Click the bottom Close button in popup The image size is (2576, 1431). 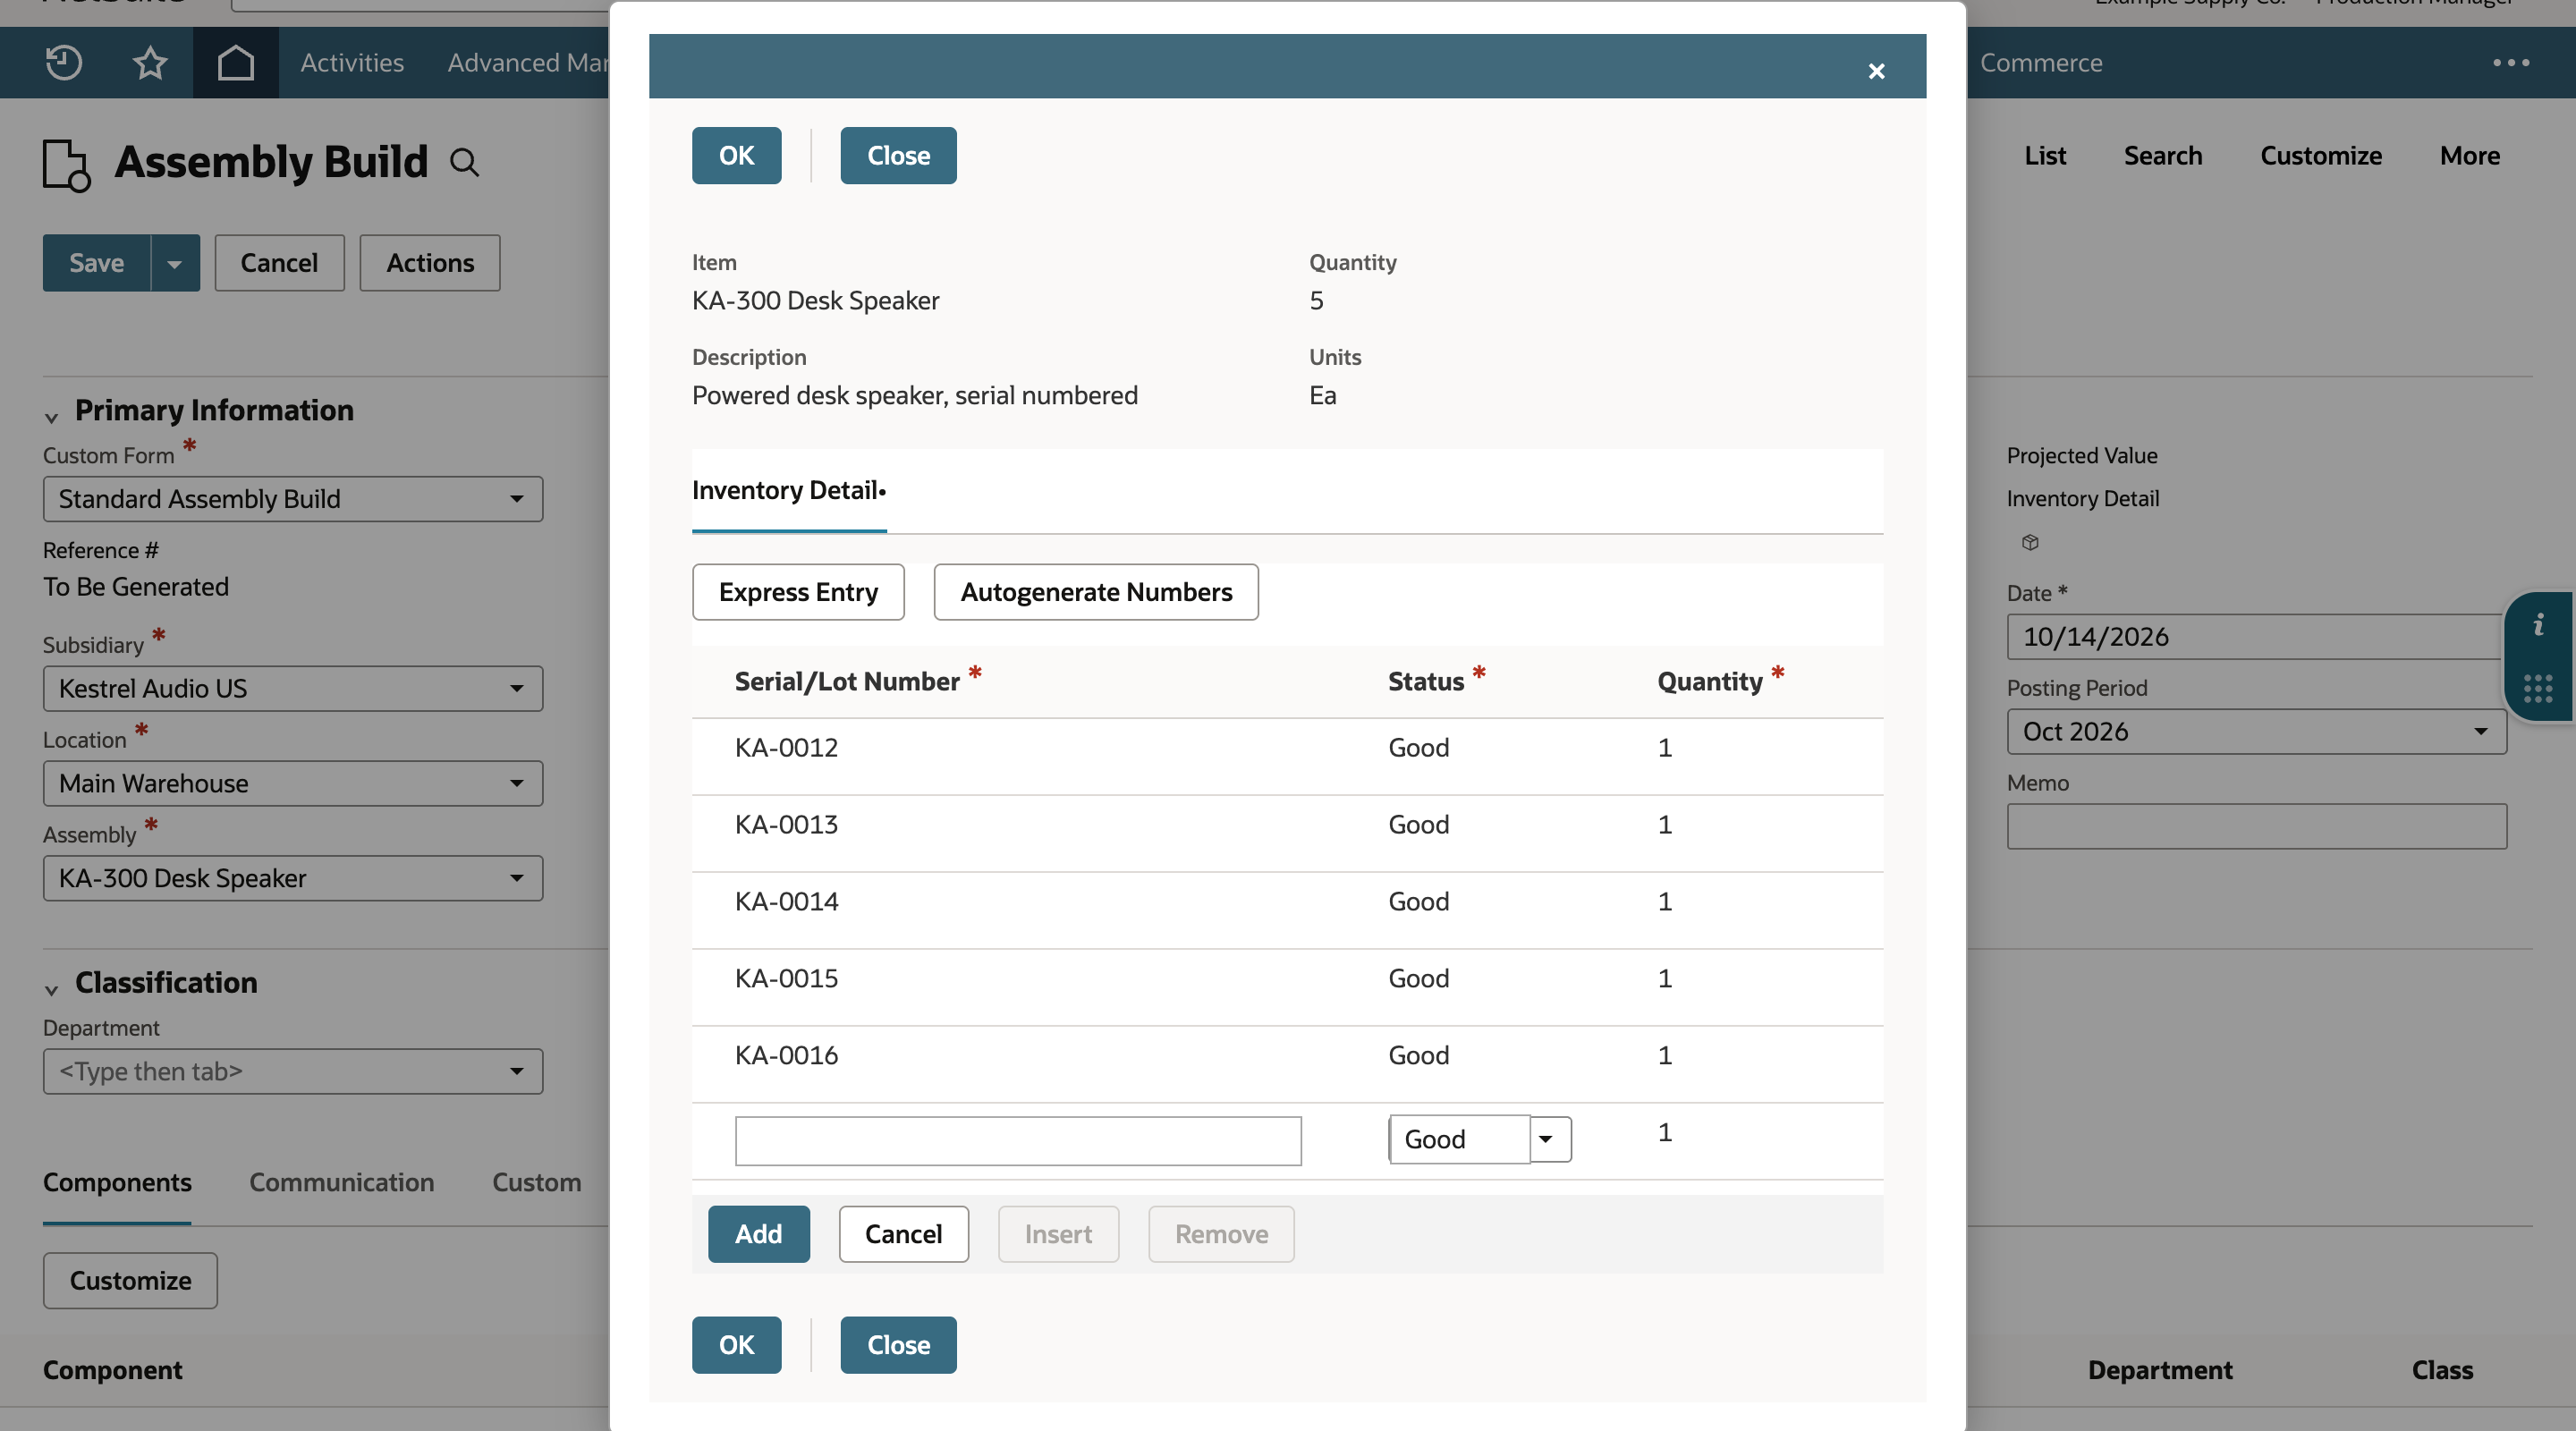pyautogui.click(x=898, y=1345)
